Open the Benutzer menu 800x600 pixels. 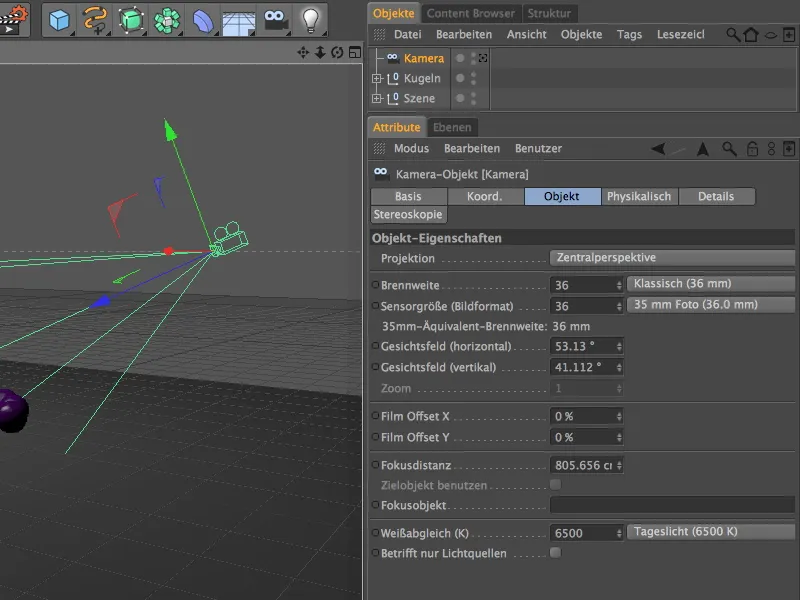pos(538,149)
